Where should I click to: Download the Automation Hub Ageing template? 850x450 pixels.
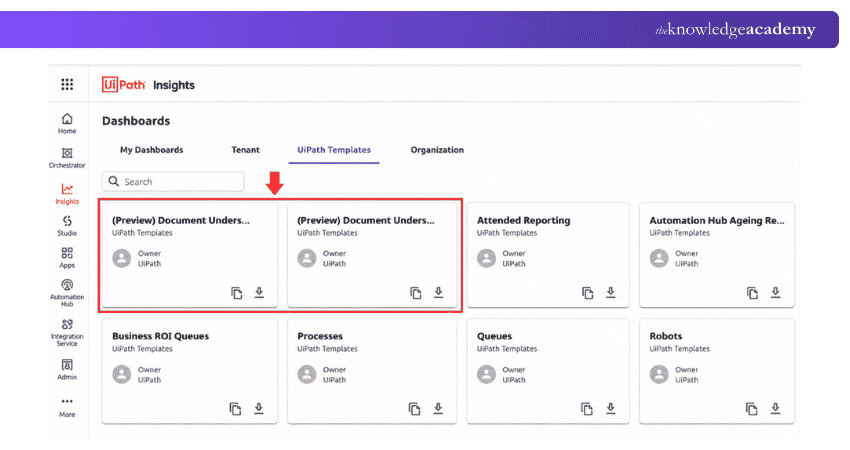[x=776, y=293]
